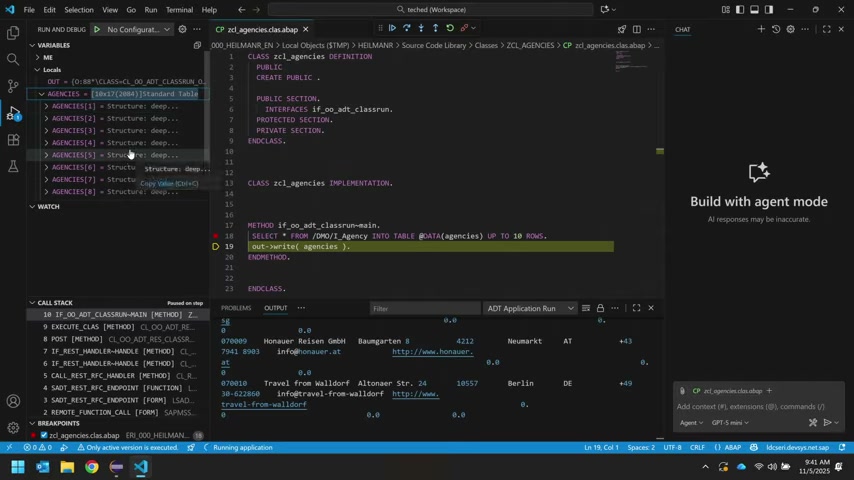Image resolution: width=854 pixels, height=480 pixels.
Task: Open the Run menu
Action: pyautogui.click(x=151, y=10)
